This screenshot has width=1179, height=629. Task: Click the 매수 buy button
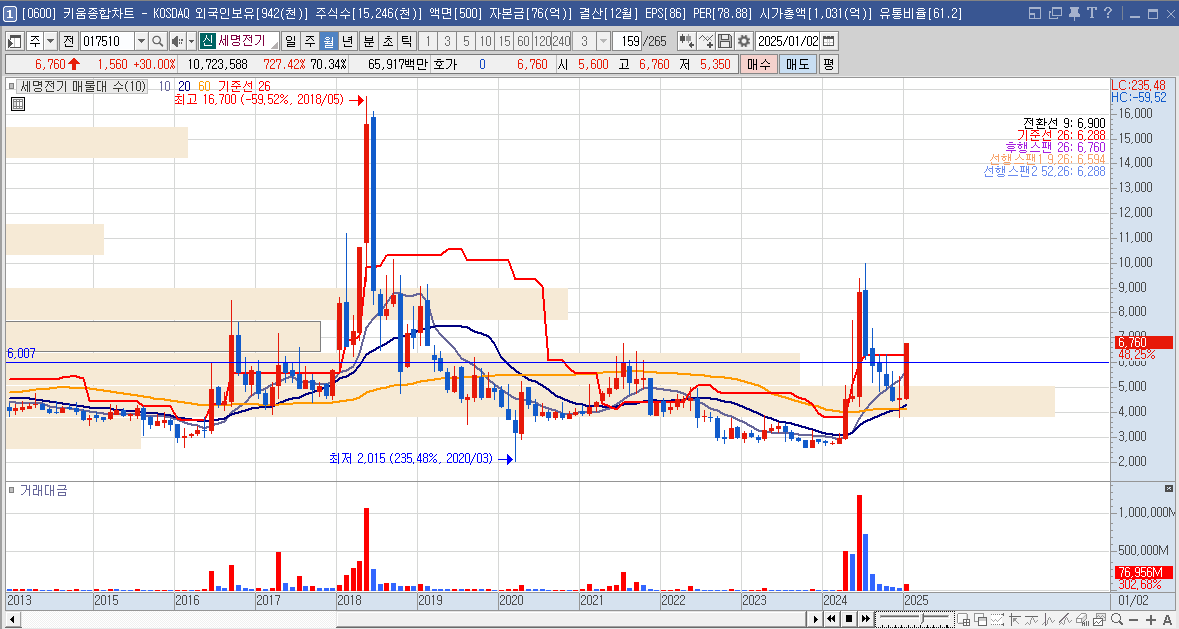point(758,65)
